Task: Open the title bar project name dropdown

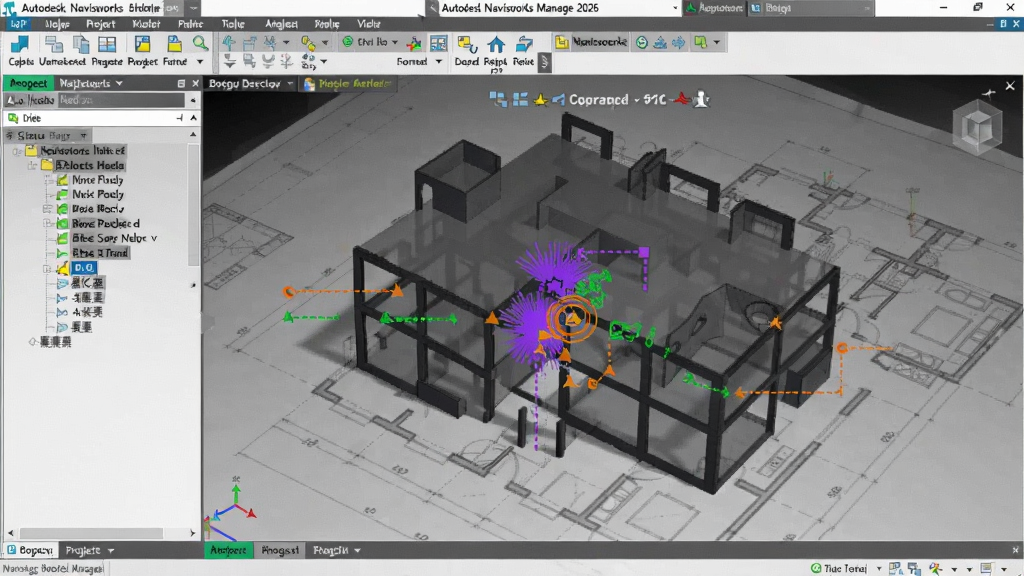Action: coord(675,8)
